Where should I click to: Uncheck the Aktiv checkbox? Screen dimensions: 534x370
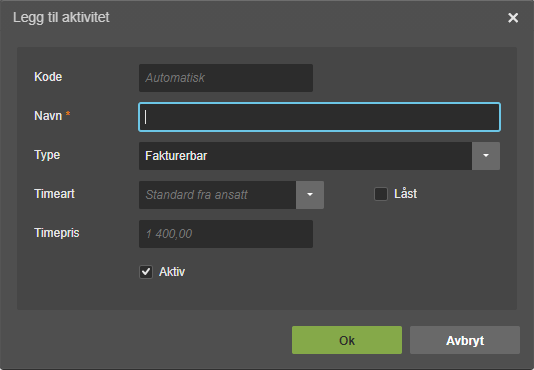click(x=146, y=272)
